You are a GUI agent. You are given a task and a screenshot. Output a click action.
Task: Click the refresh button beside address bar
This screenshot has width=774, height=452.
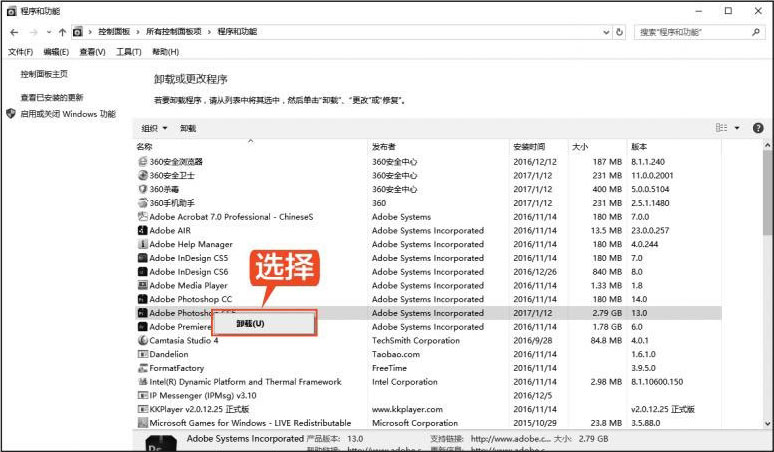click(619, 32)
